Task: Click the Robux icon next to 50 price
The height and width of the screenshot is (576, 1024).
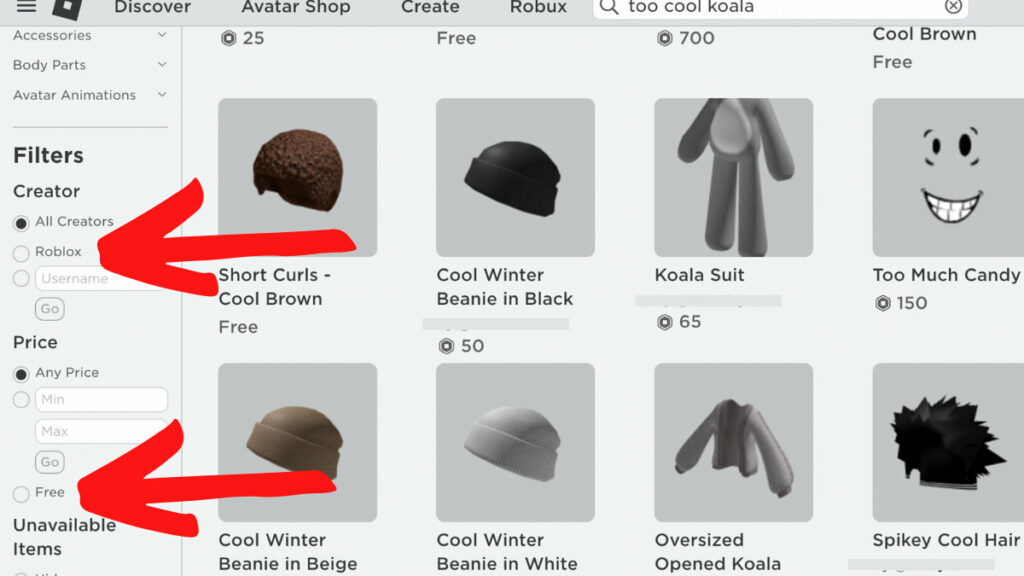Action: point(447,346)
